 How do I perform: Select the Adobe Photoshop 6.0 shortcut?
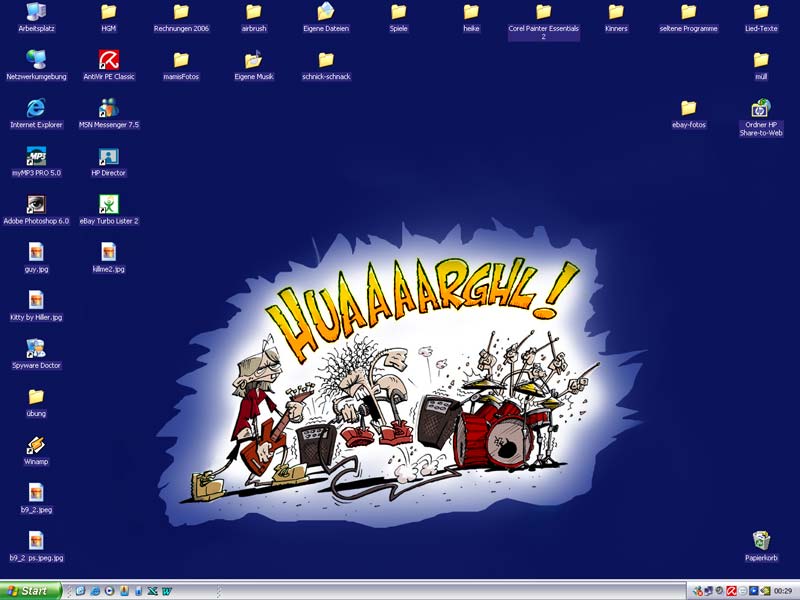click(36, 204)
